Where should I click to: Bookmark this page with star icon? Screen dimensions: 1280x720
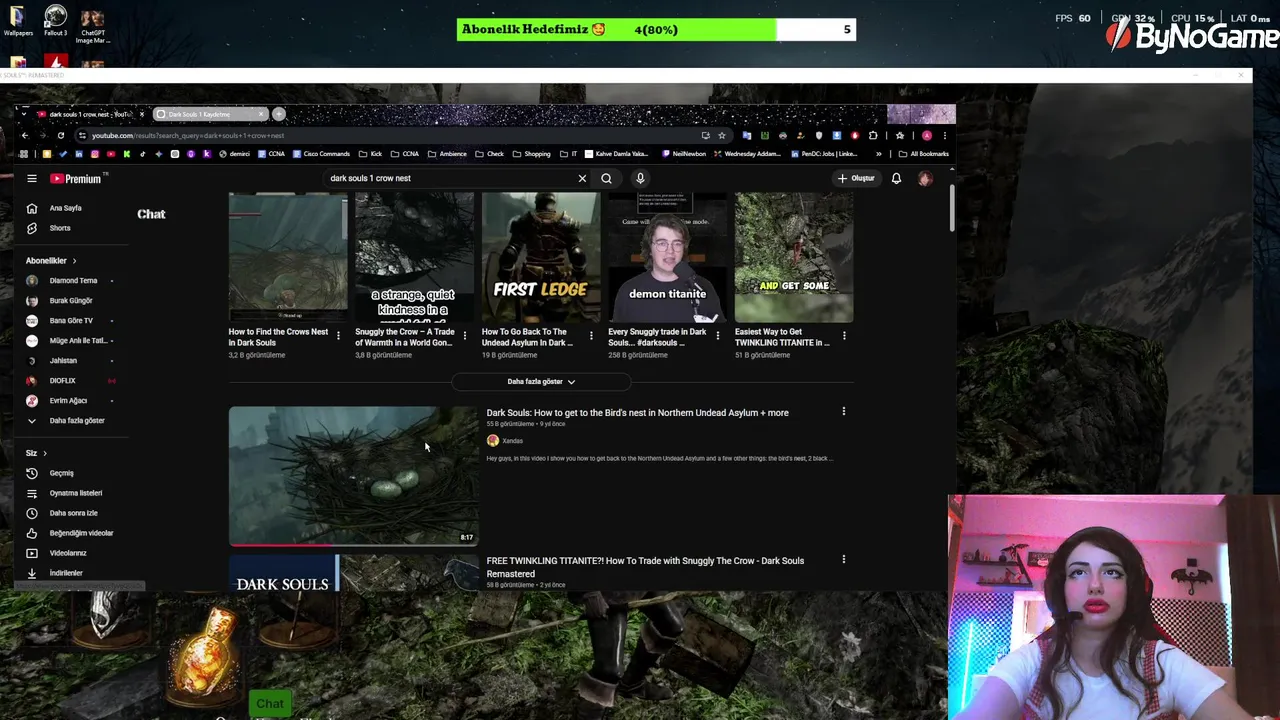722,135
